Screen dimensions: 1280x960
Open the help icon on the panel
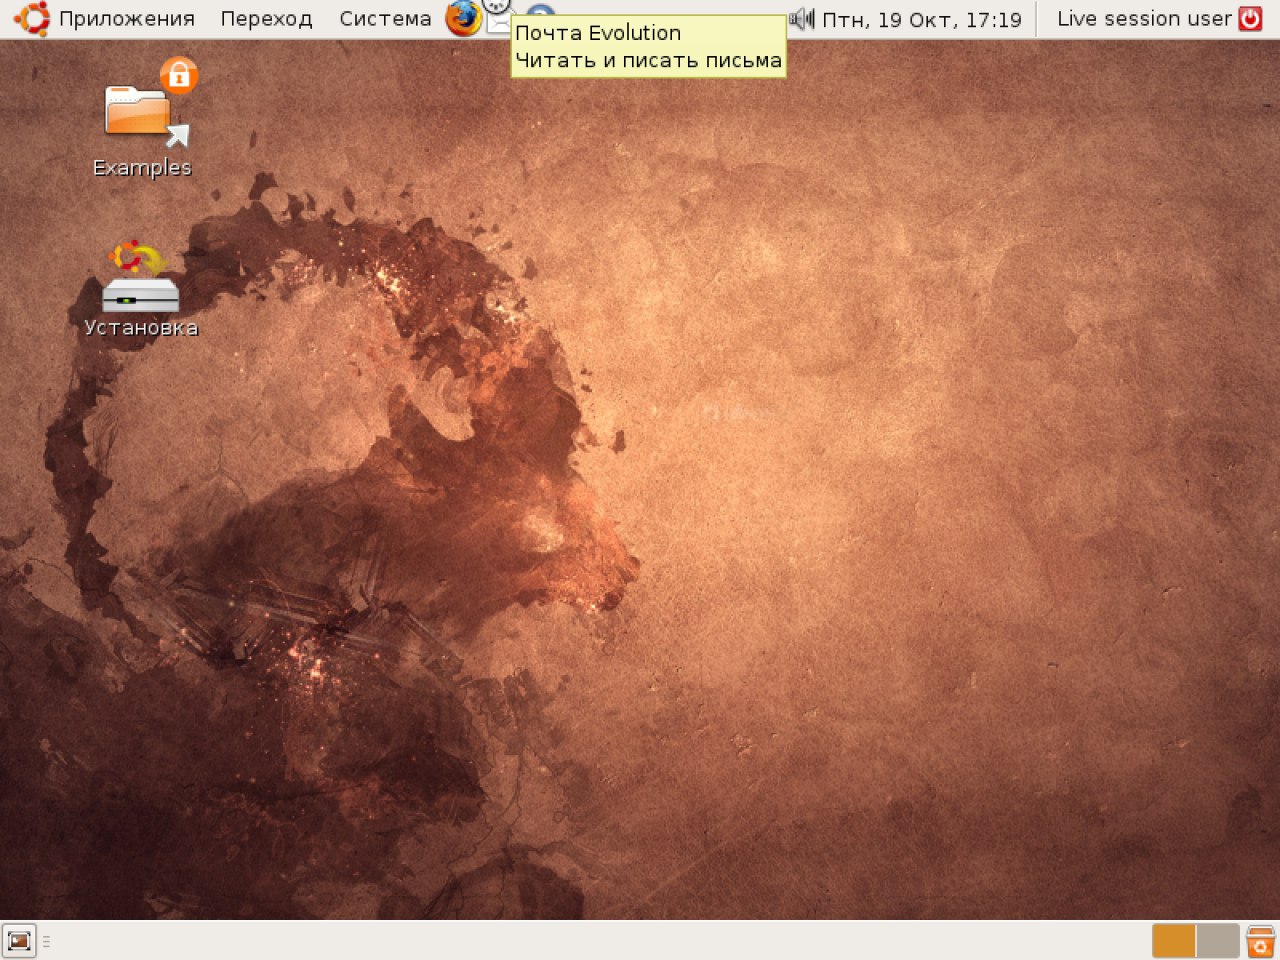click(540, 10)
